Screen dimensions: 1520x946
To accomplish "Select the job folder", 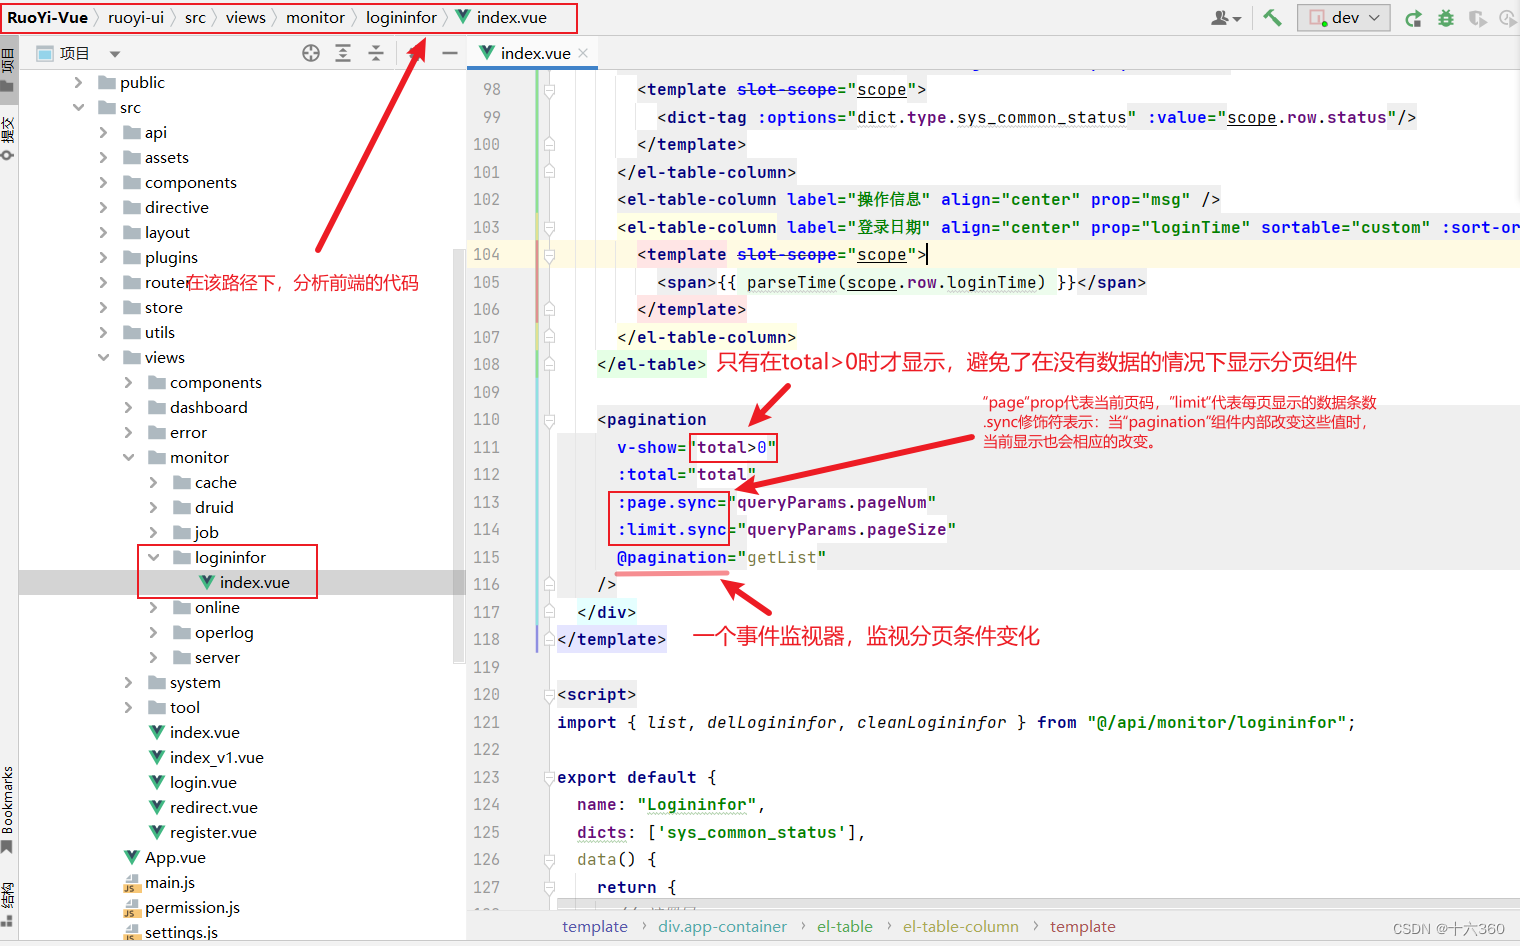I will pos(206,532).
